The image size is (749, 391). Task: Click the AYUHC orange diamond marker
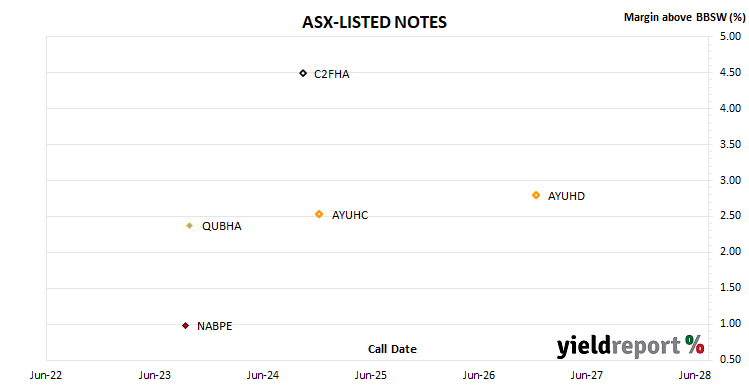(x=319, y=214)
